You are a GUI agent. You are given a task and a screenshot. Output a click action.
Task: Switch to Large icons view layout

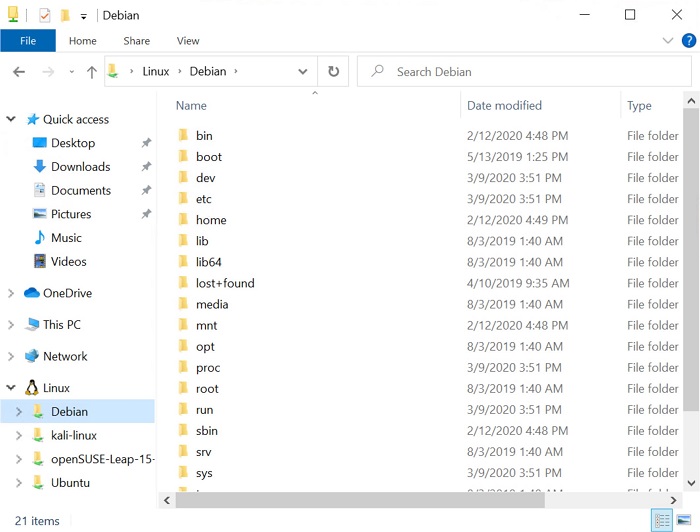click(x=684, y=520)
